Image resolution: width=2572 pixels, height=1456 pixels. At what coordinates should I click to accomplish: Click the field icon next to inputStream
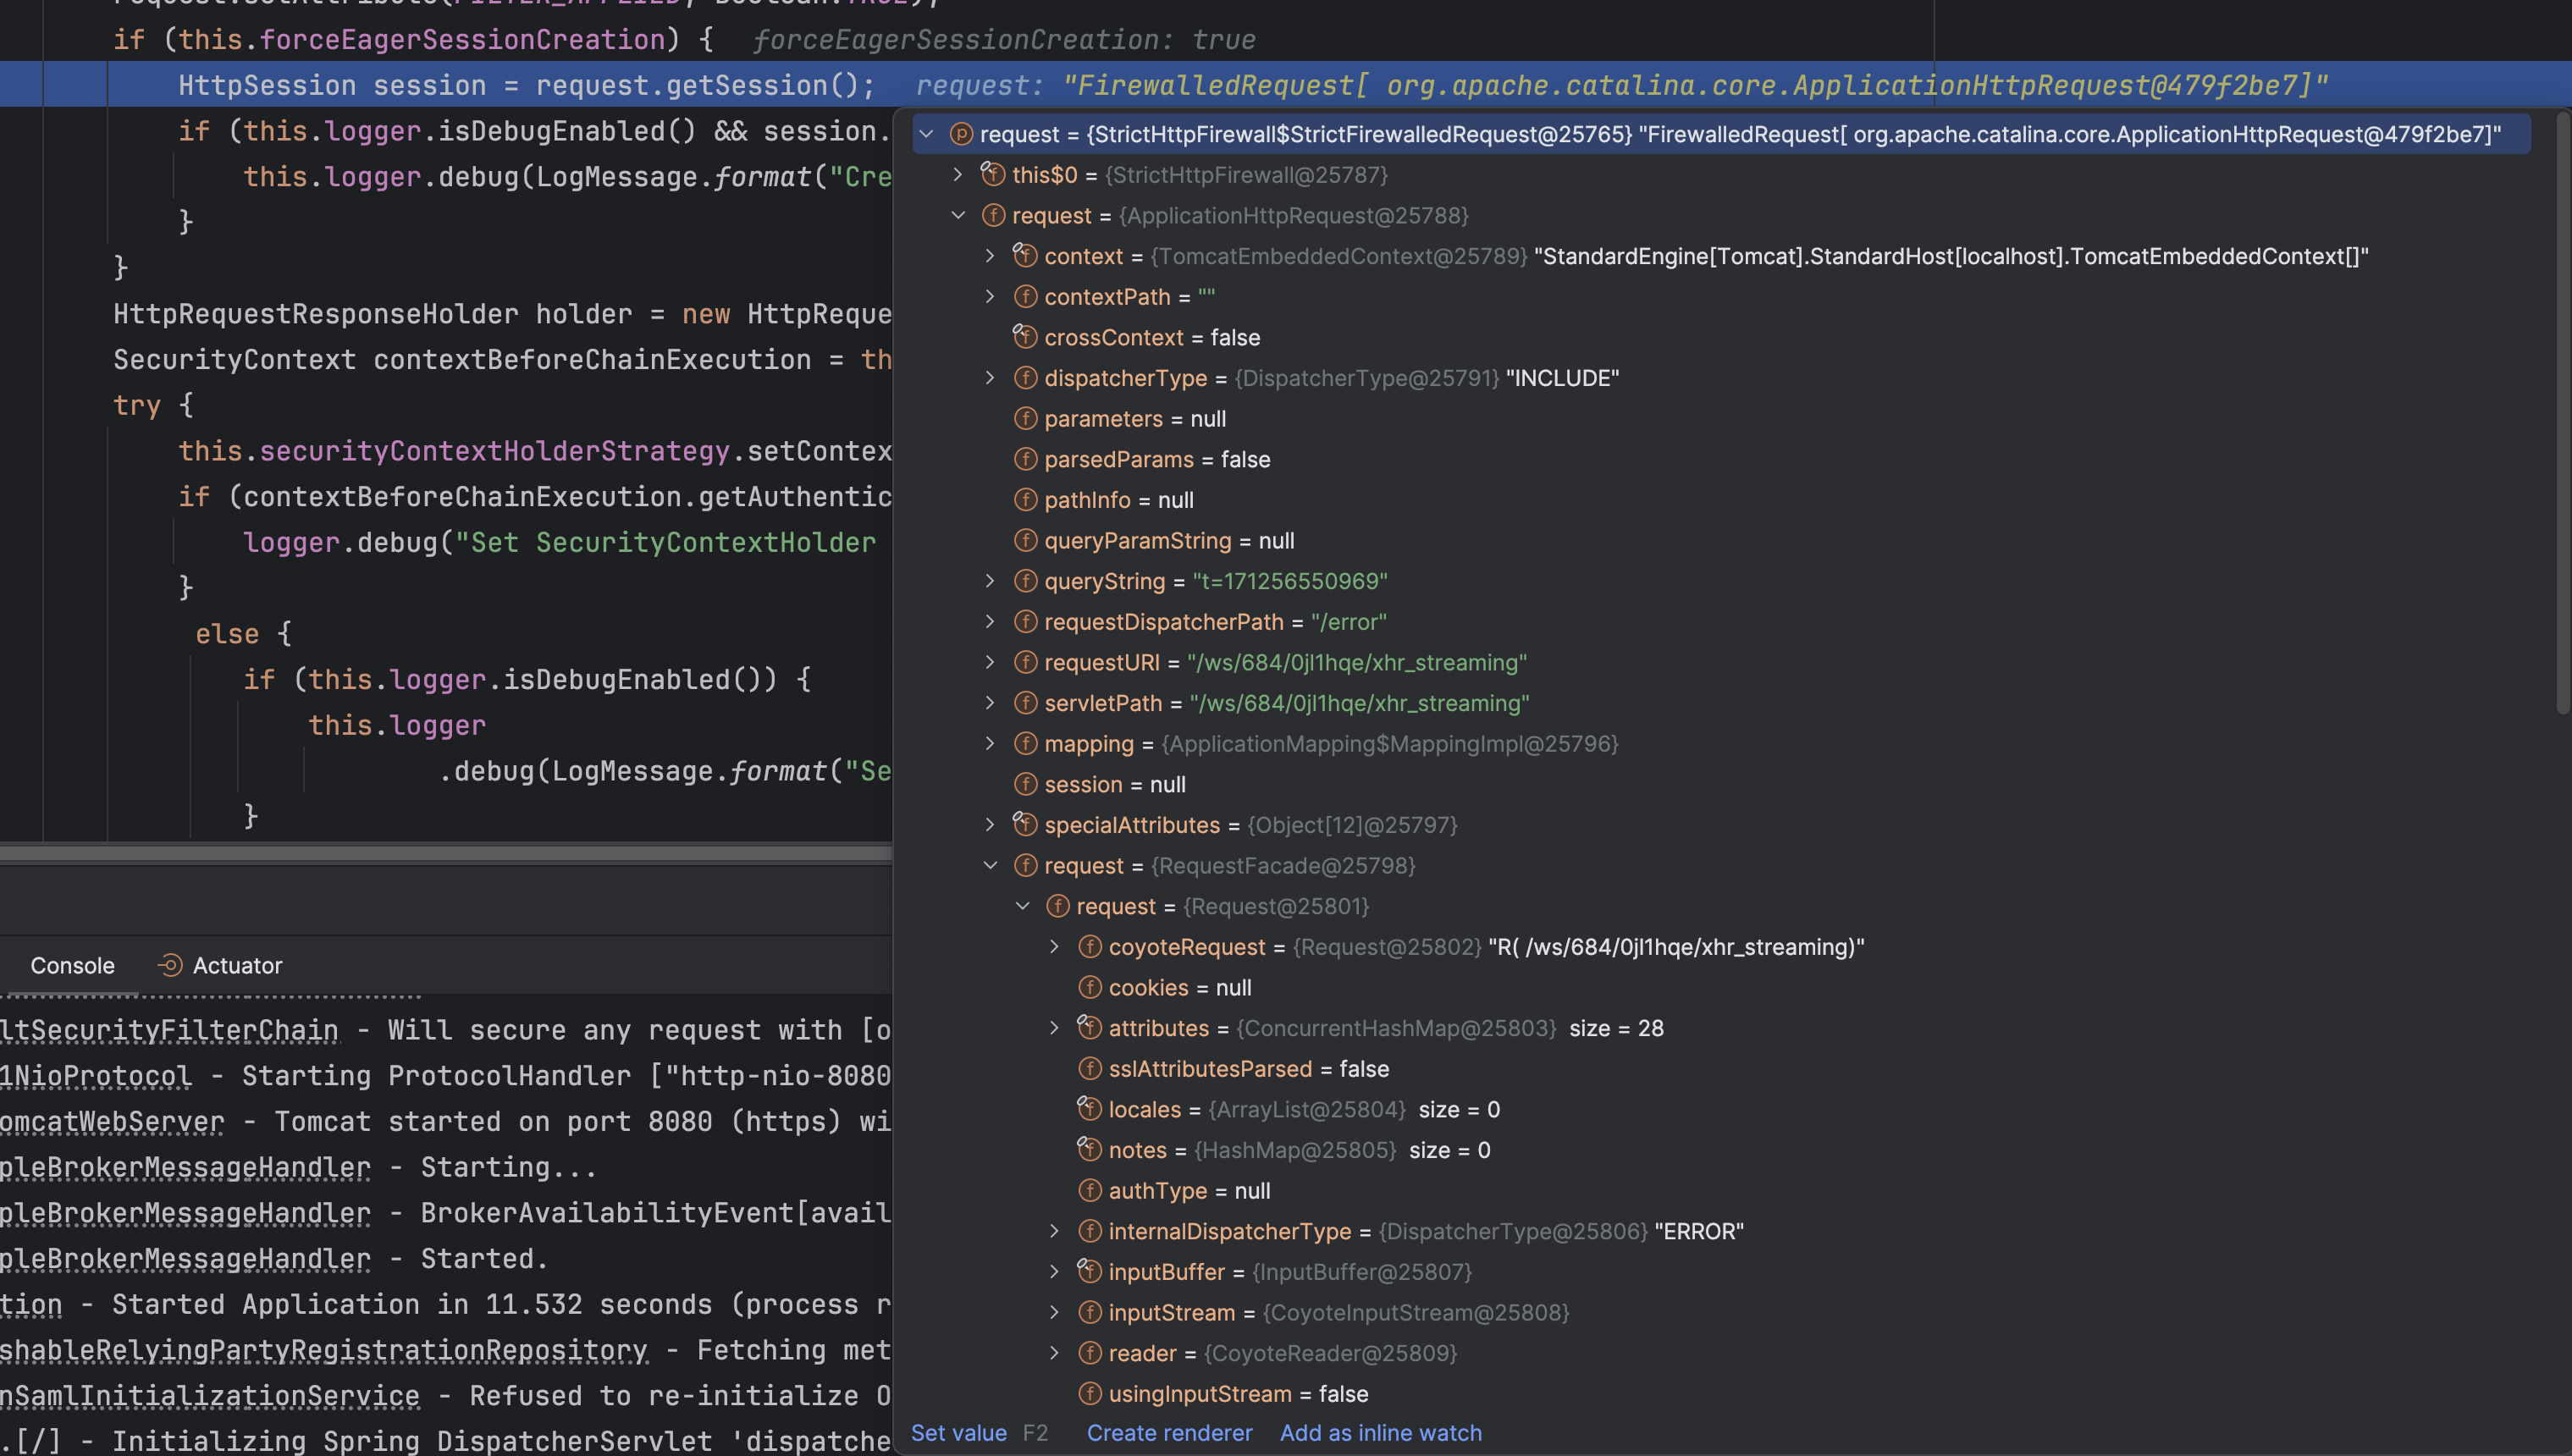(1090, 1312)
